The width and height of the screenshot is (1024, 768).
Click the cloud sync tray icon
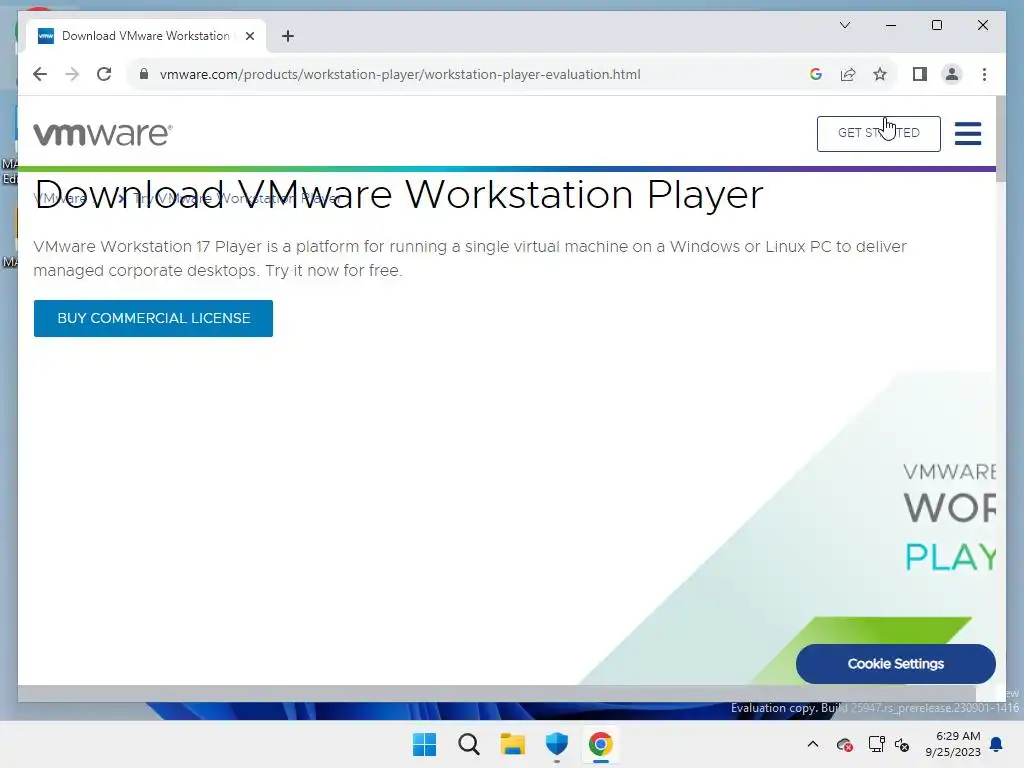pyautogui.click(x=844, y=744)
